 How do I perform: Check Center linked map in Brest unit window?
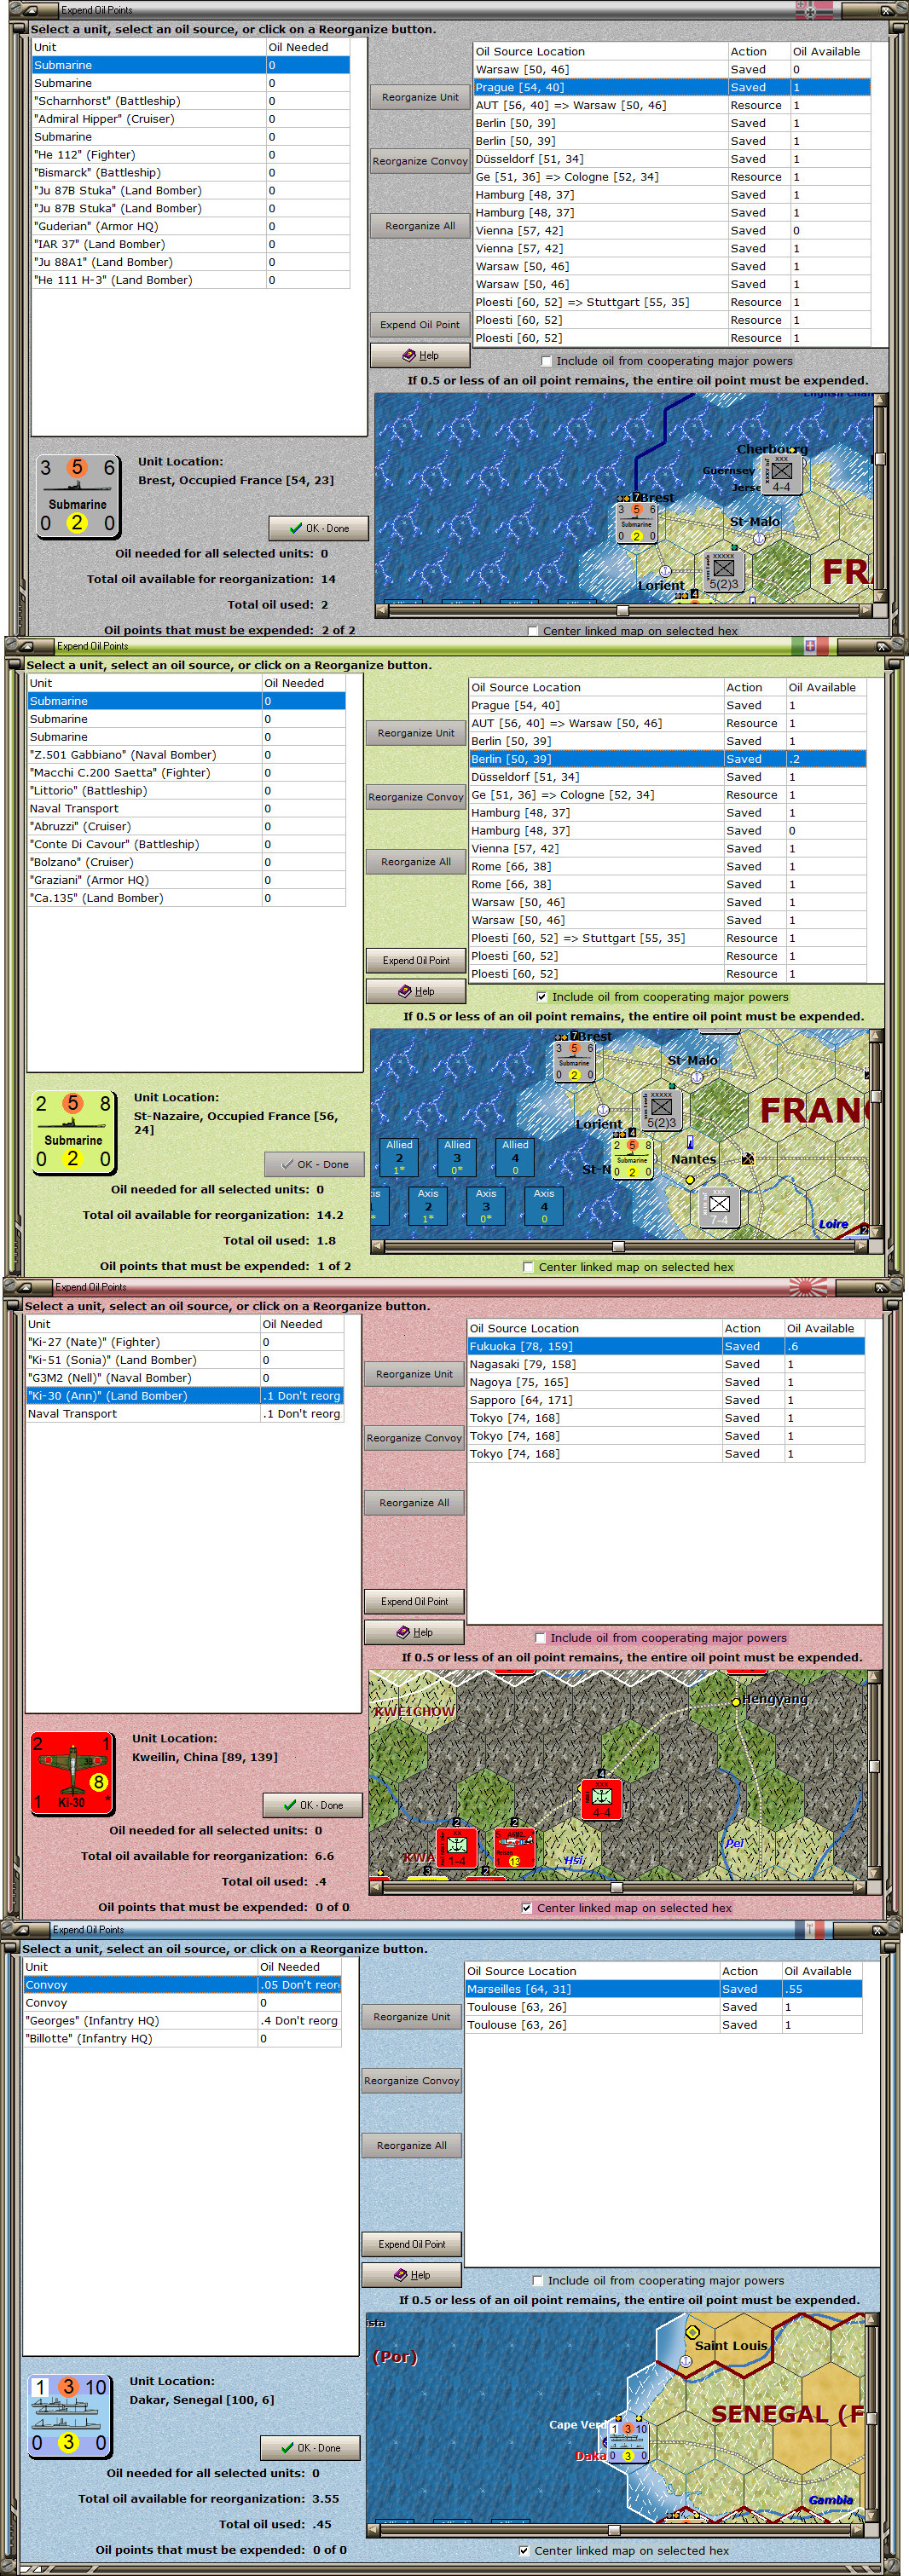click(532, 631)
